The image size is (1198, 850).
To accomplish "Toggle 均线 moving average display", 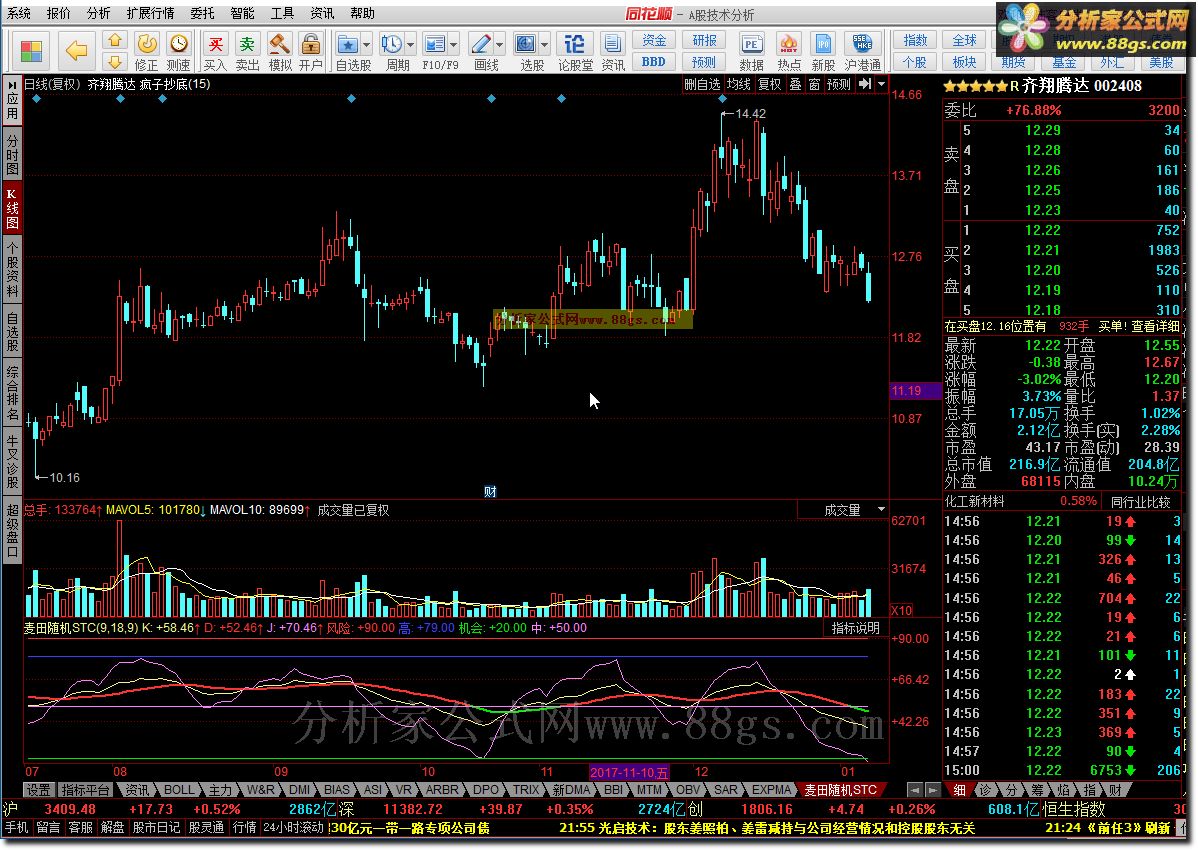I will [x=738, y=84].
